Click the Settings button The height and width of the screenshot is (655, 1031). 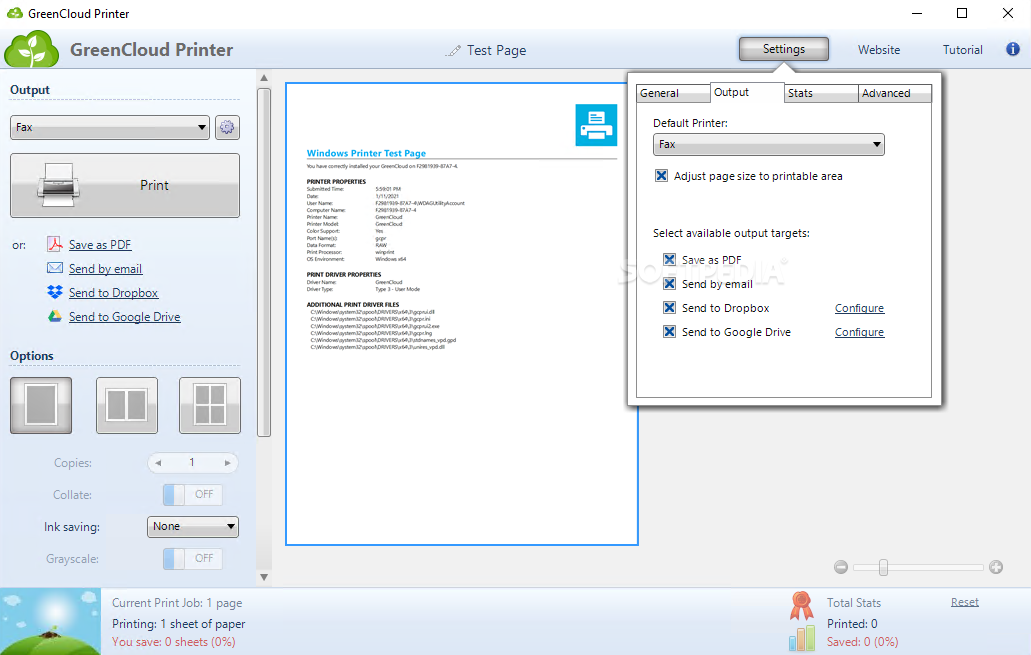click(784, 49)
